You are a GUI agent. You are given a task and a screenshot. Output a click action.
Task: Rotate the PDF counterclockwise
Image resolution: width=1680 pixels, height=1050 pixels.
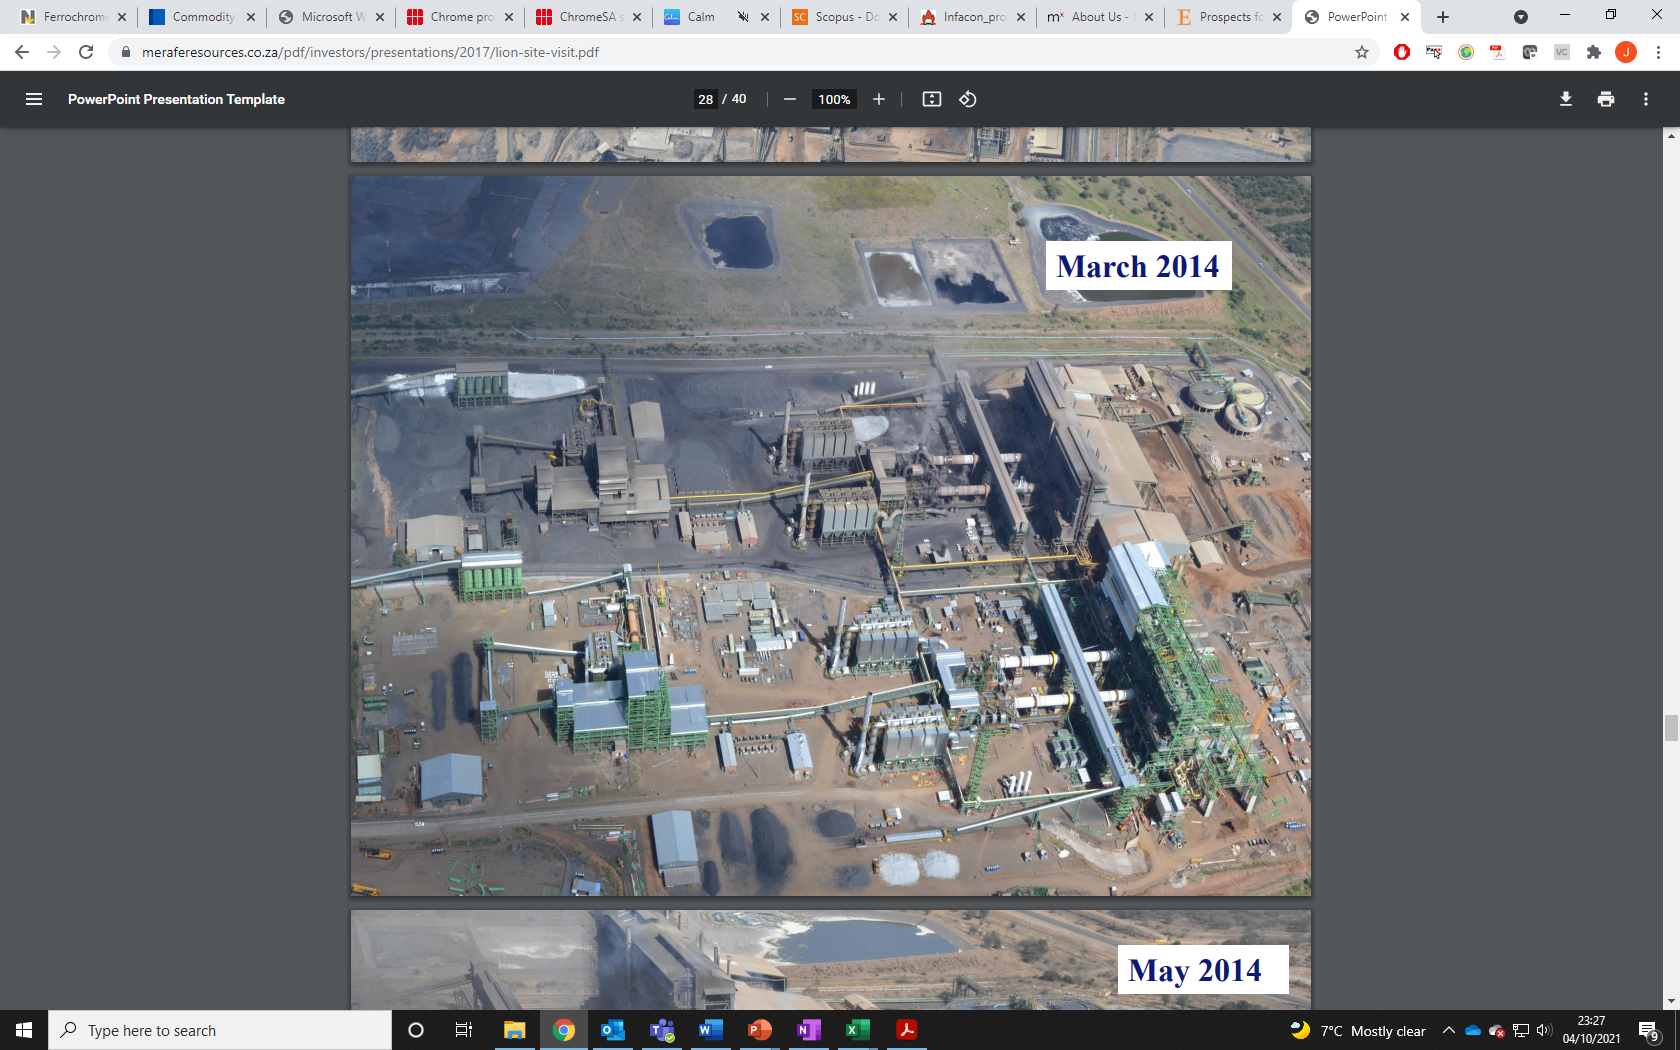pyautogui.click(x=966, y=99)
